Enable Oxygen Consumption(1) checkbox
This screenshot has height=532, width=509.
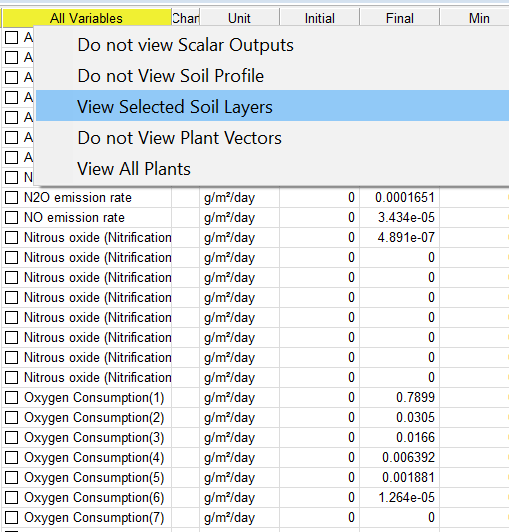[x=12, y=397]
